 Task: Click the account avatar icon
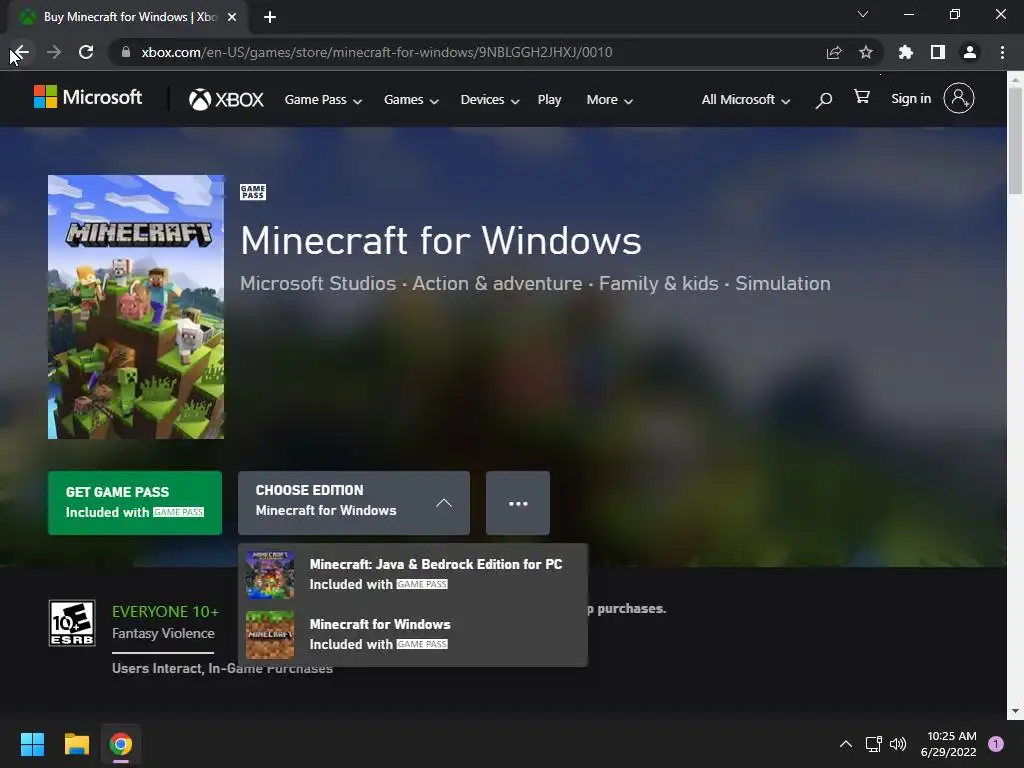click(959, 99)
